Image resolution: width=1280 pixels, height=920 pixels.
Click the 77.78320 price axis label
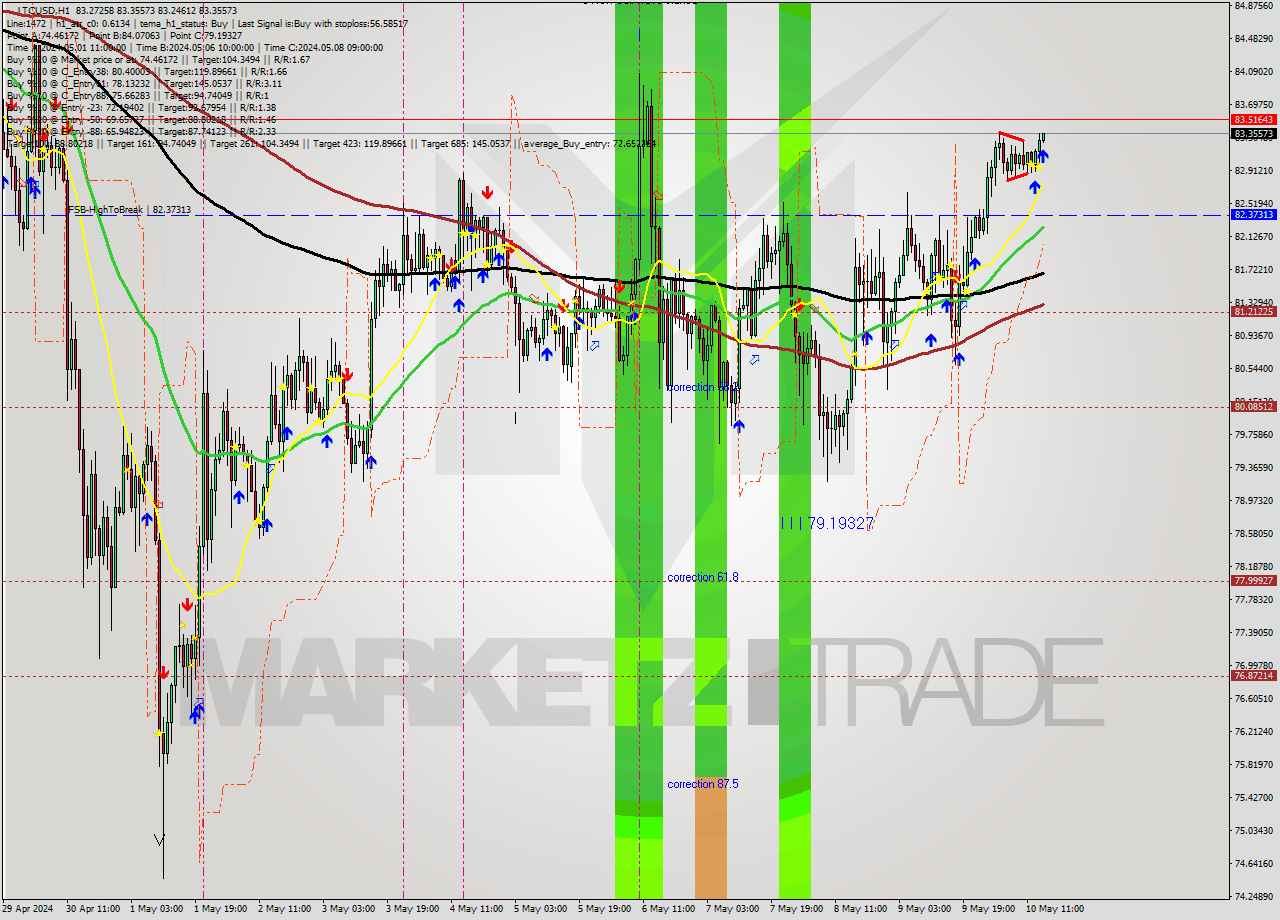(x=1254, y=599)
